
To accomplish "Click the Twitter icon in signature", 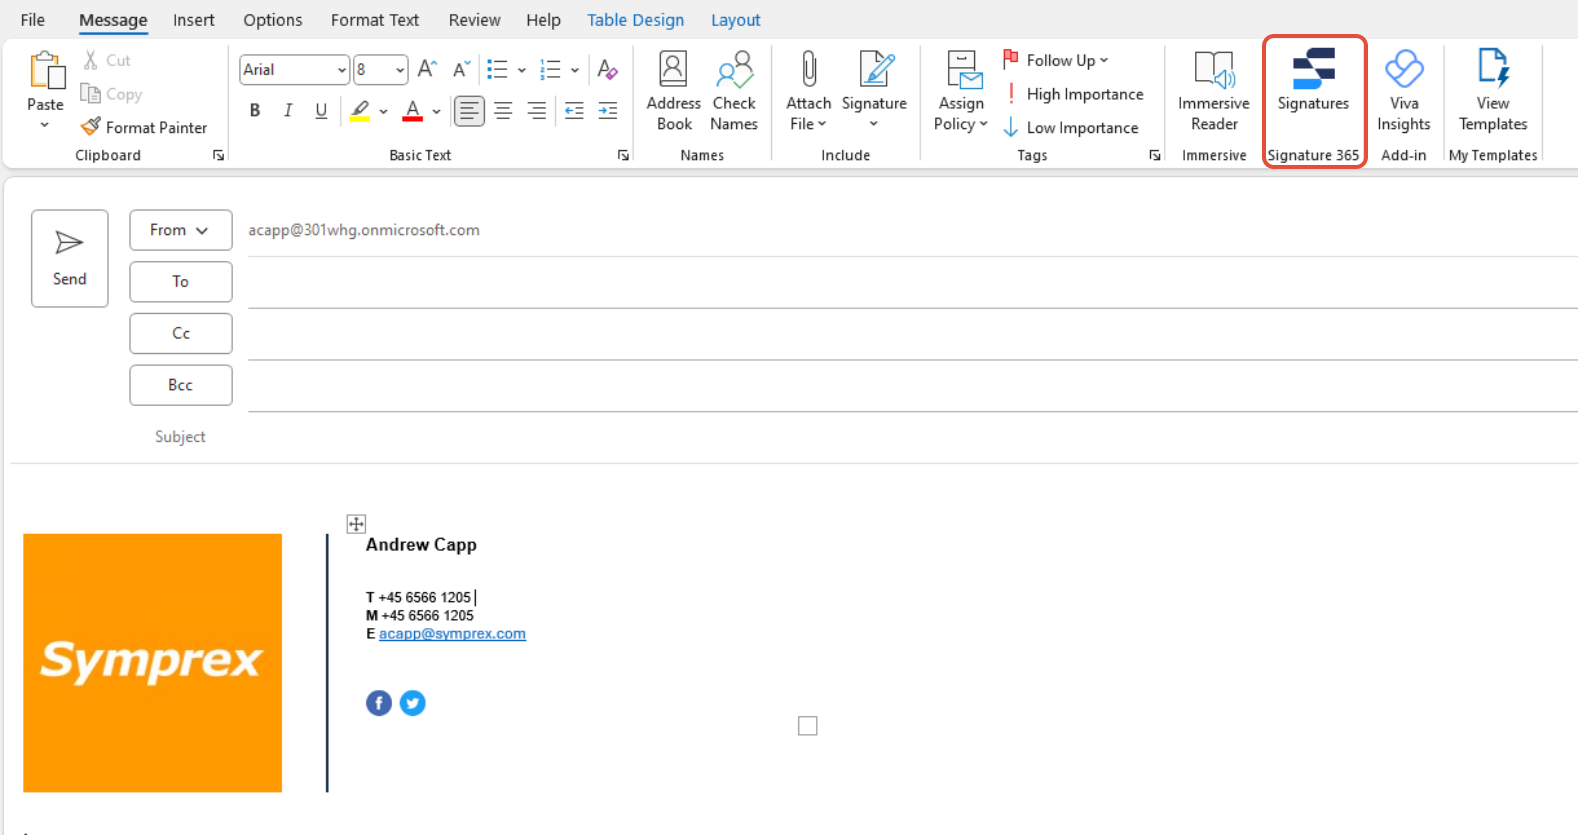I will point(413,703).
